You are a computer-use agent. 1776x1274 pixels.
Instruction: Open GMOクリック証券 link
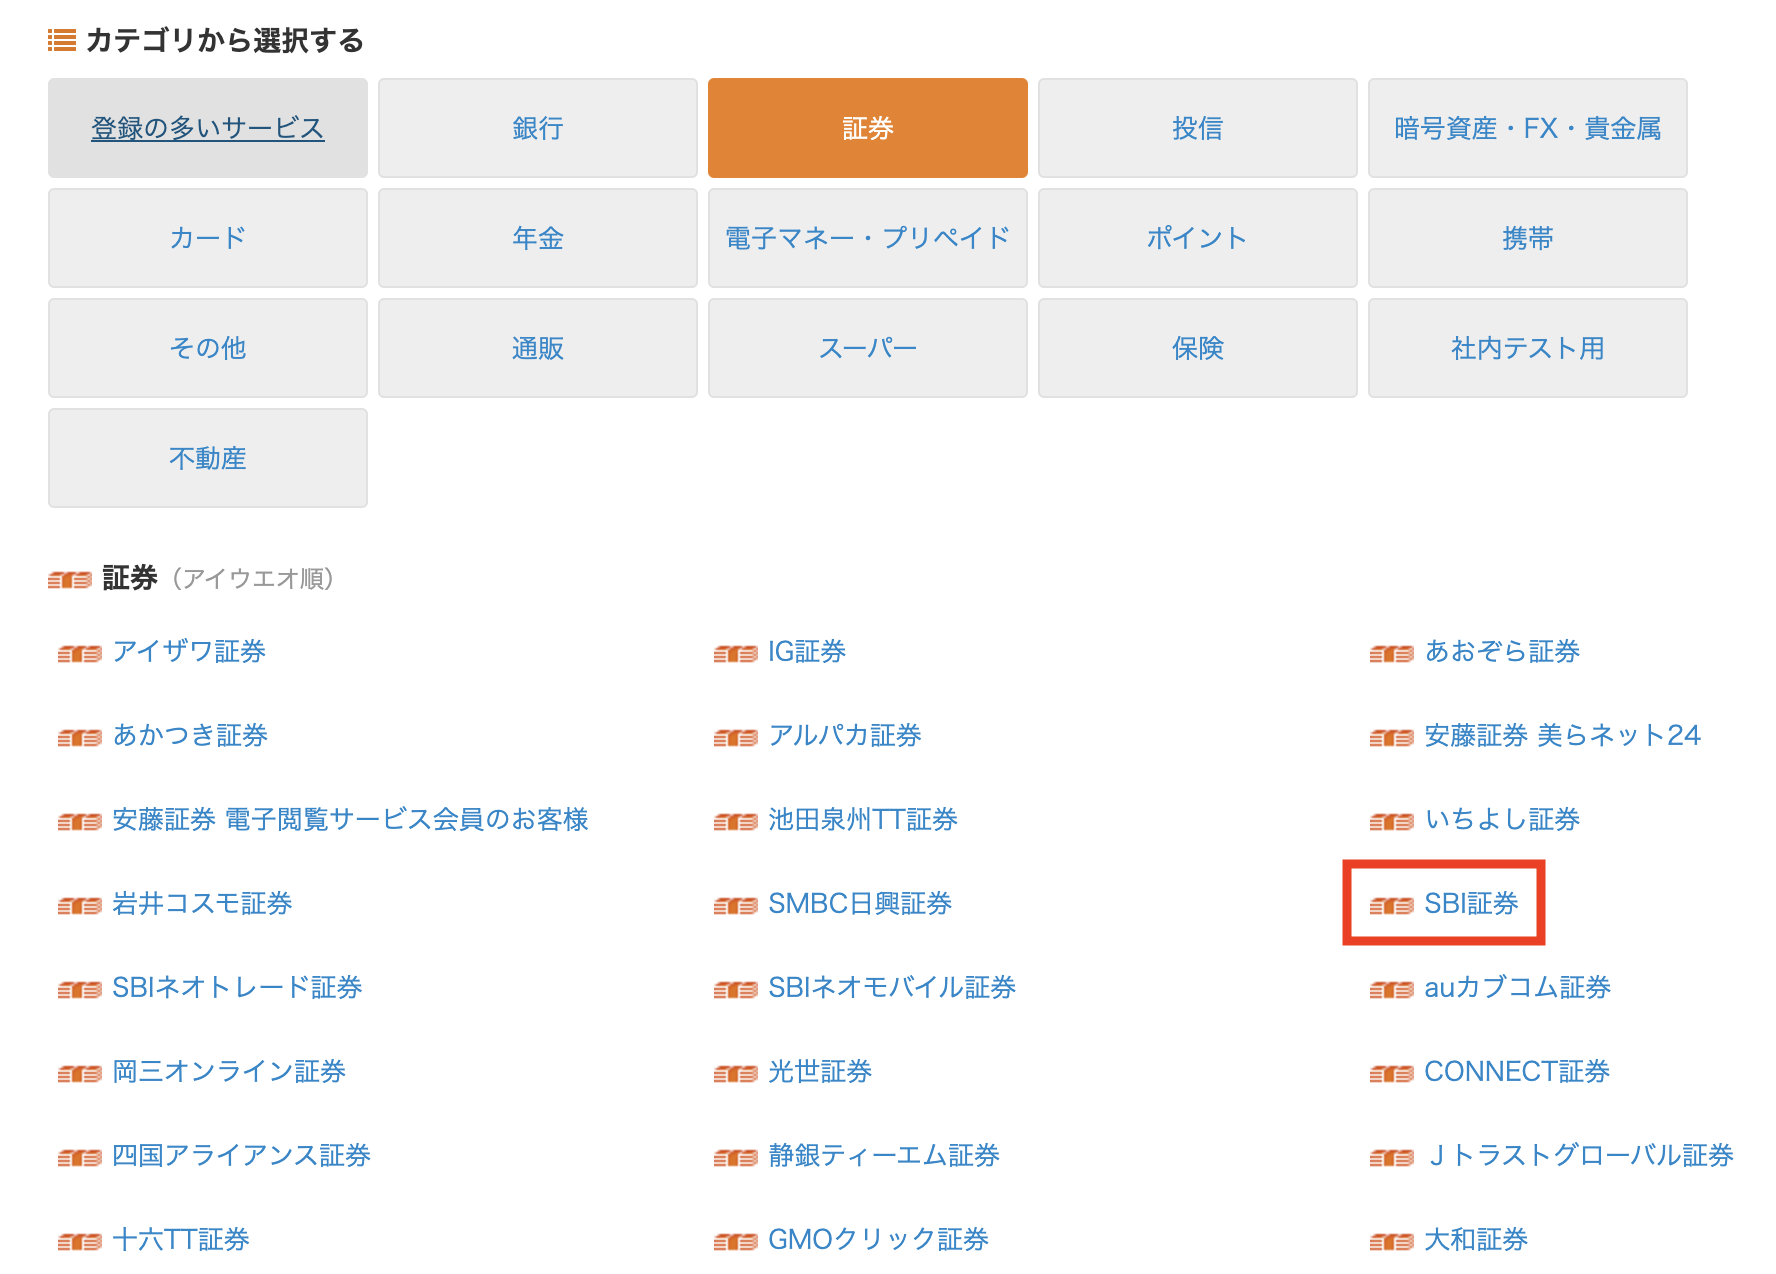tap(878, 1240)
